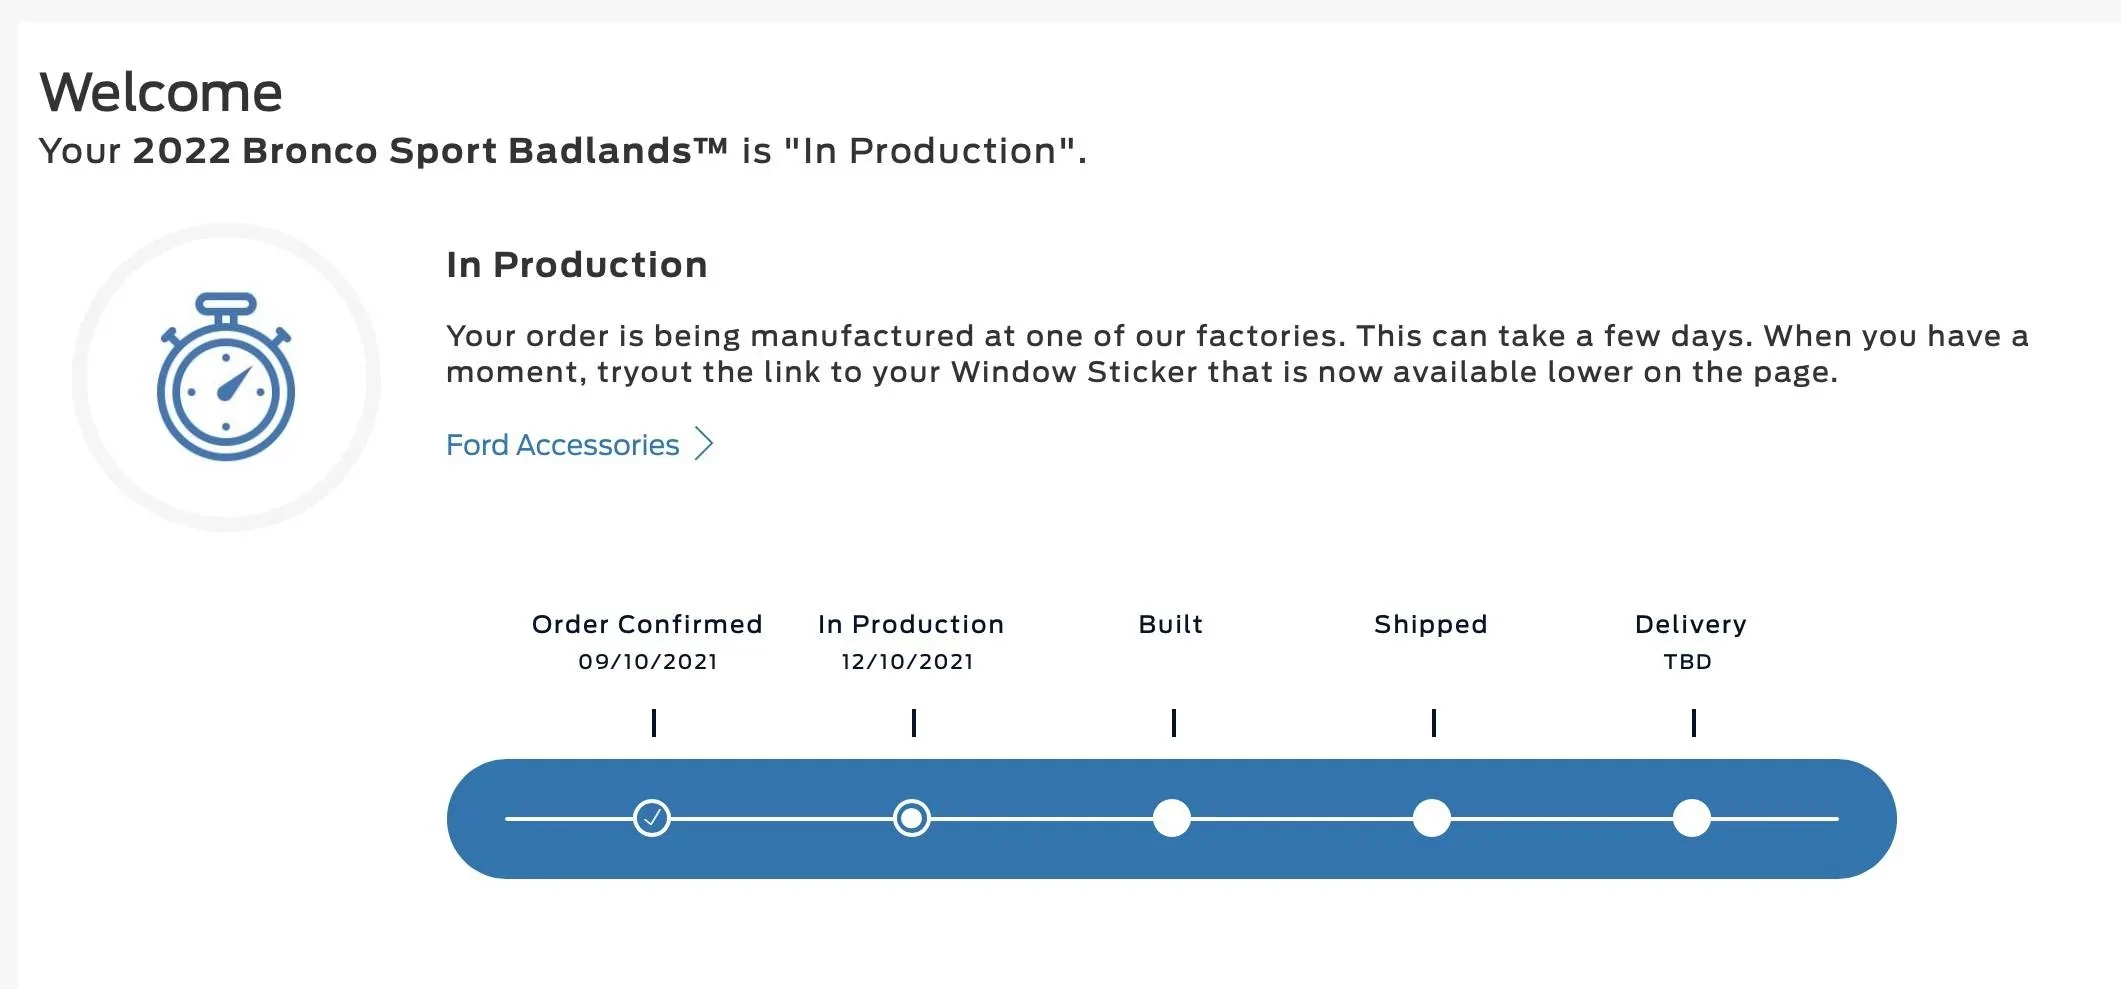
Task: Open the Ford Accessories link
Action: pyautogui.click(x=562, y=445)
